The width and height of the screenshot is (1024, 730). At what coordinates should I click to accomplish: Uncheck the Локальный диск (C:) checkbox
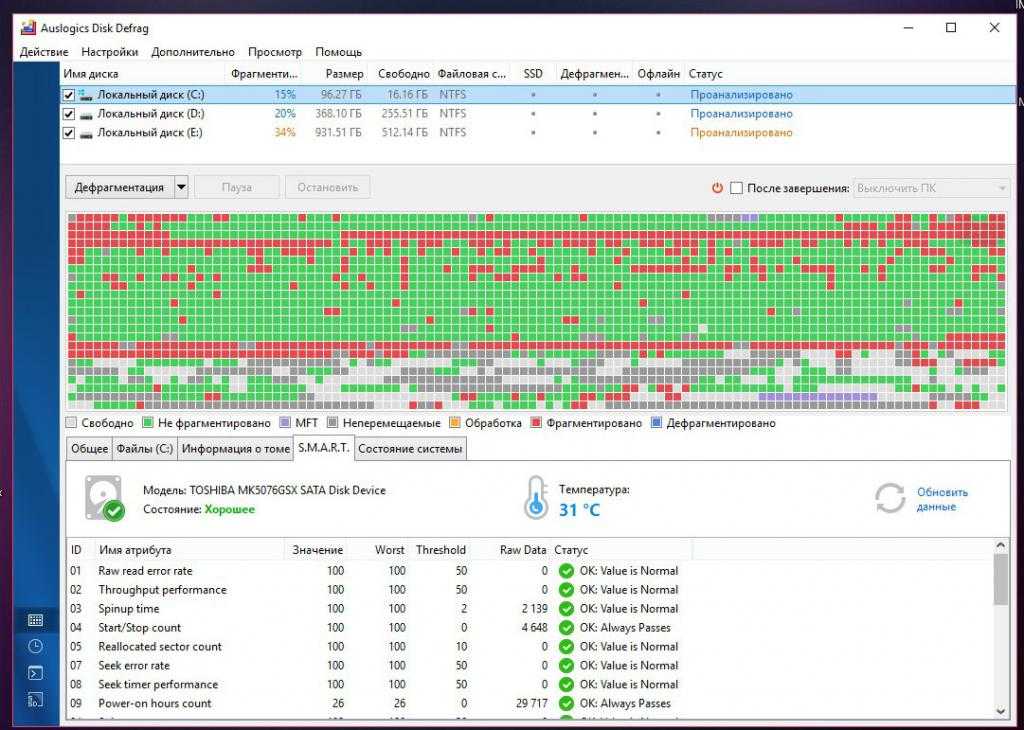point(69,95)
